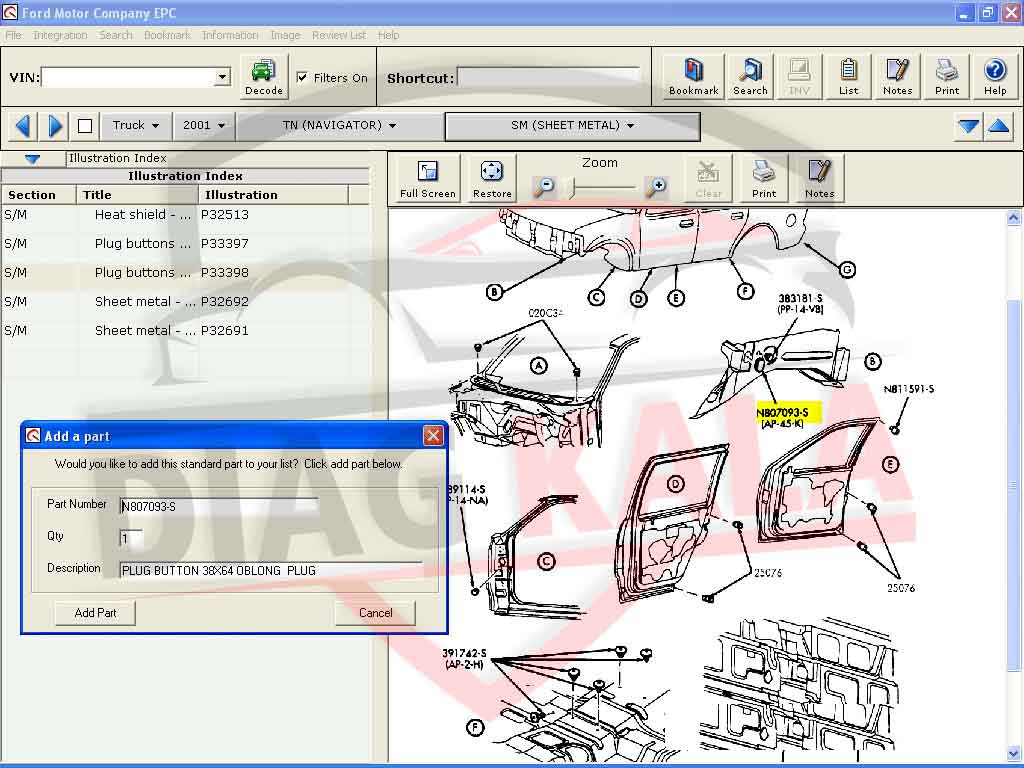Image resolution: width=1024 pixels, height=768 pixels.
Task: Open the TN (NAVIGATOR) model dropdown
Action: pyautogui.click(x=340, y=125)
